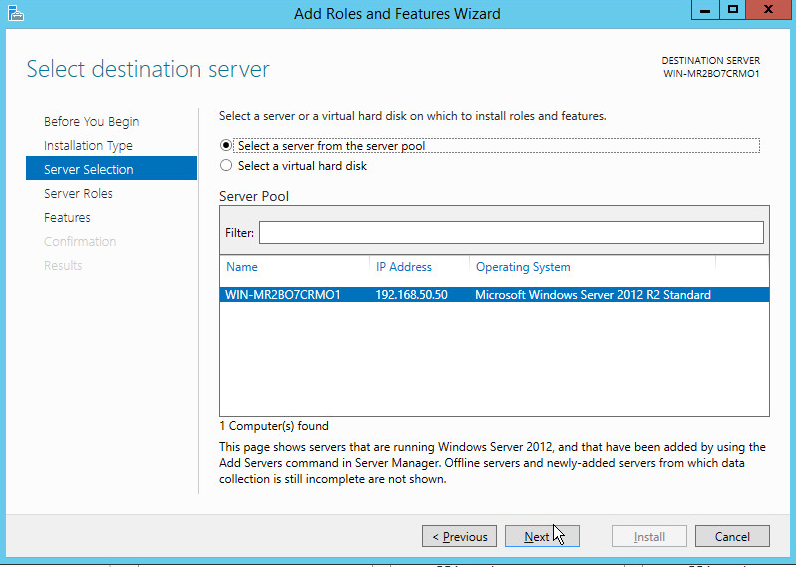Close the Add Roles and Features Wizard
Image resolution: width=796 pixels, height=567 pixels.
[769, 10]
